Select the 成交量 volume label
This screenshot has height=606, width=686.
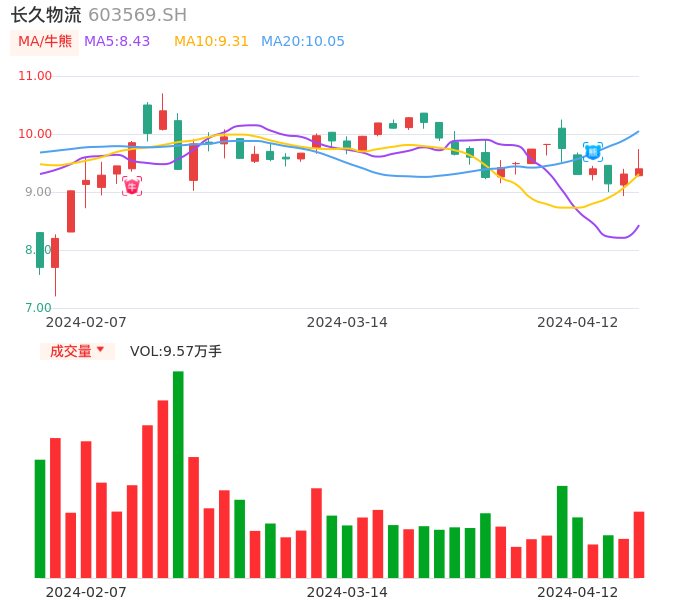70,351
